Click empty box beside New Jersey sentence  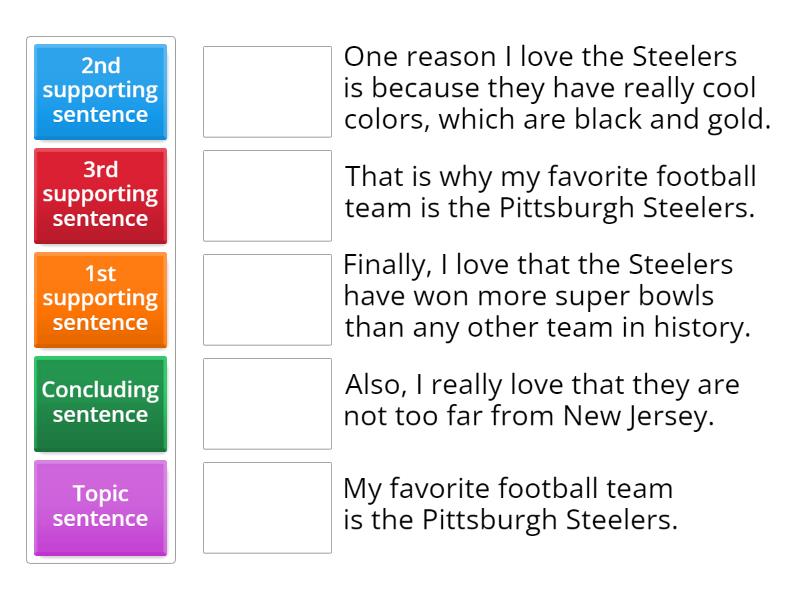pyautogui.click(x=267, y=403)
